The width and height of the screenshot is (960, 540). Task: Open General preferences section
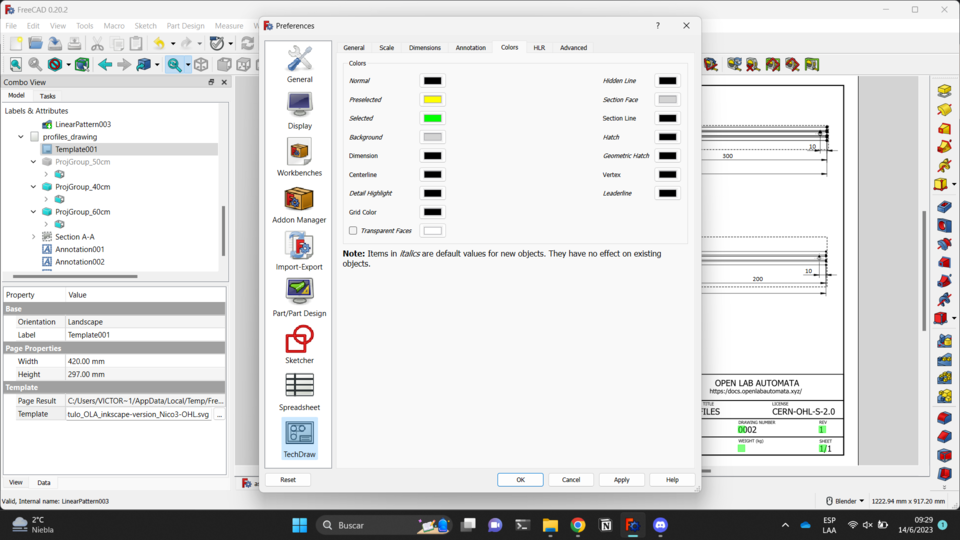tap(299, 64)
